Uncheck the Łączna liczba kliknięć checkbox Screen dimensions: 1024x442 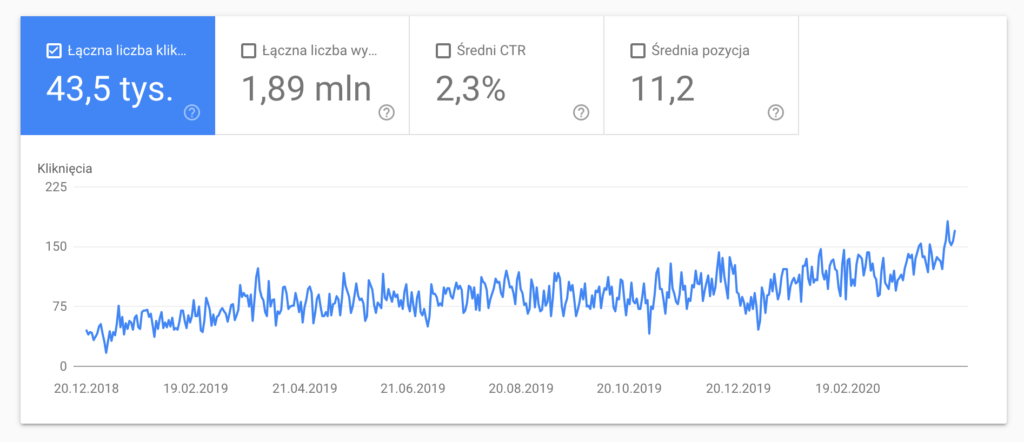point(54,51)
